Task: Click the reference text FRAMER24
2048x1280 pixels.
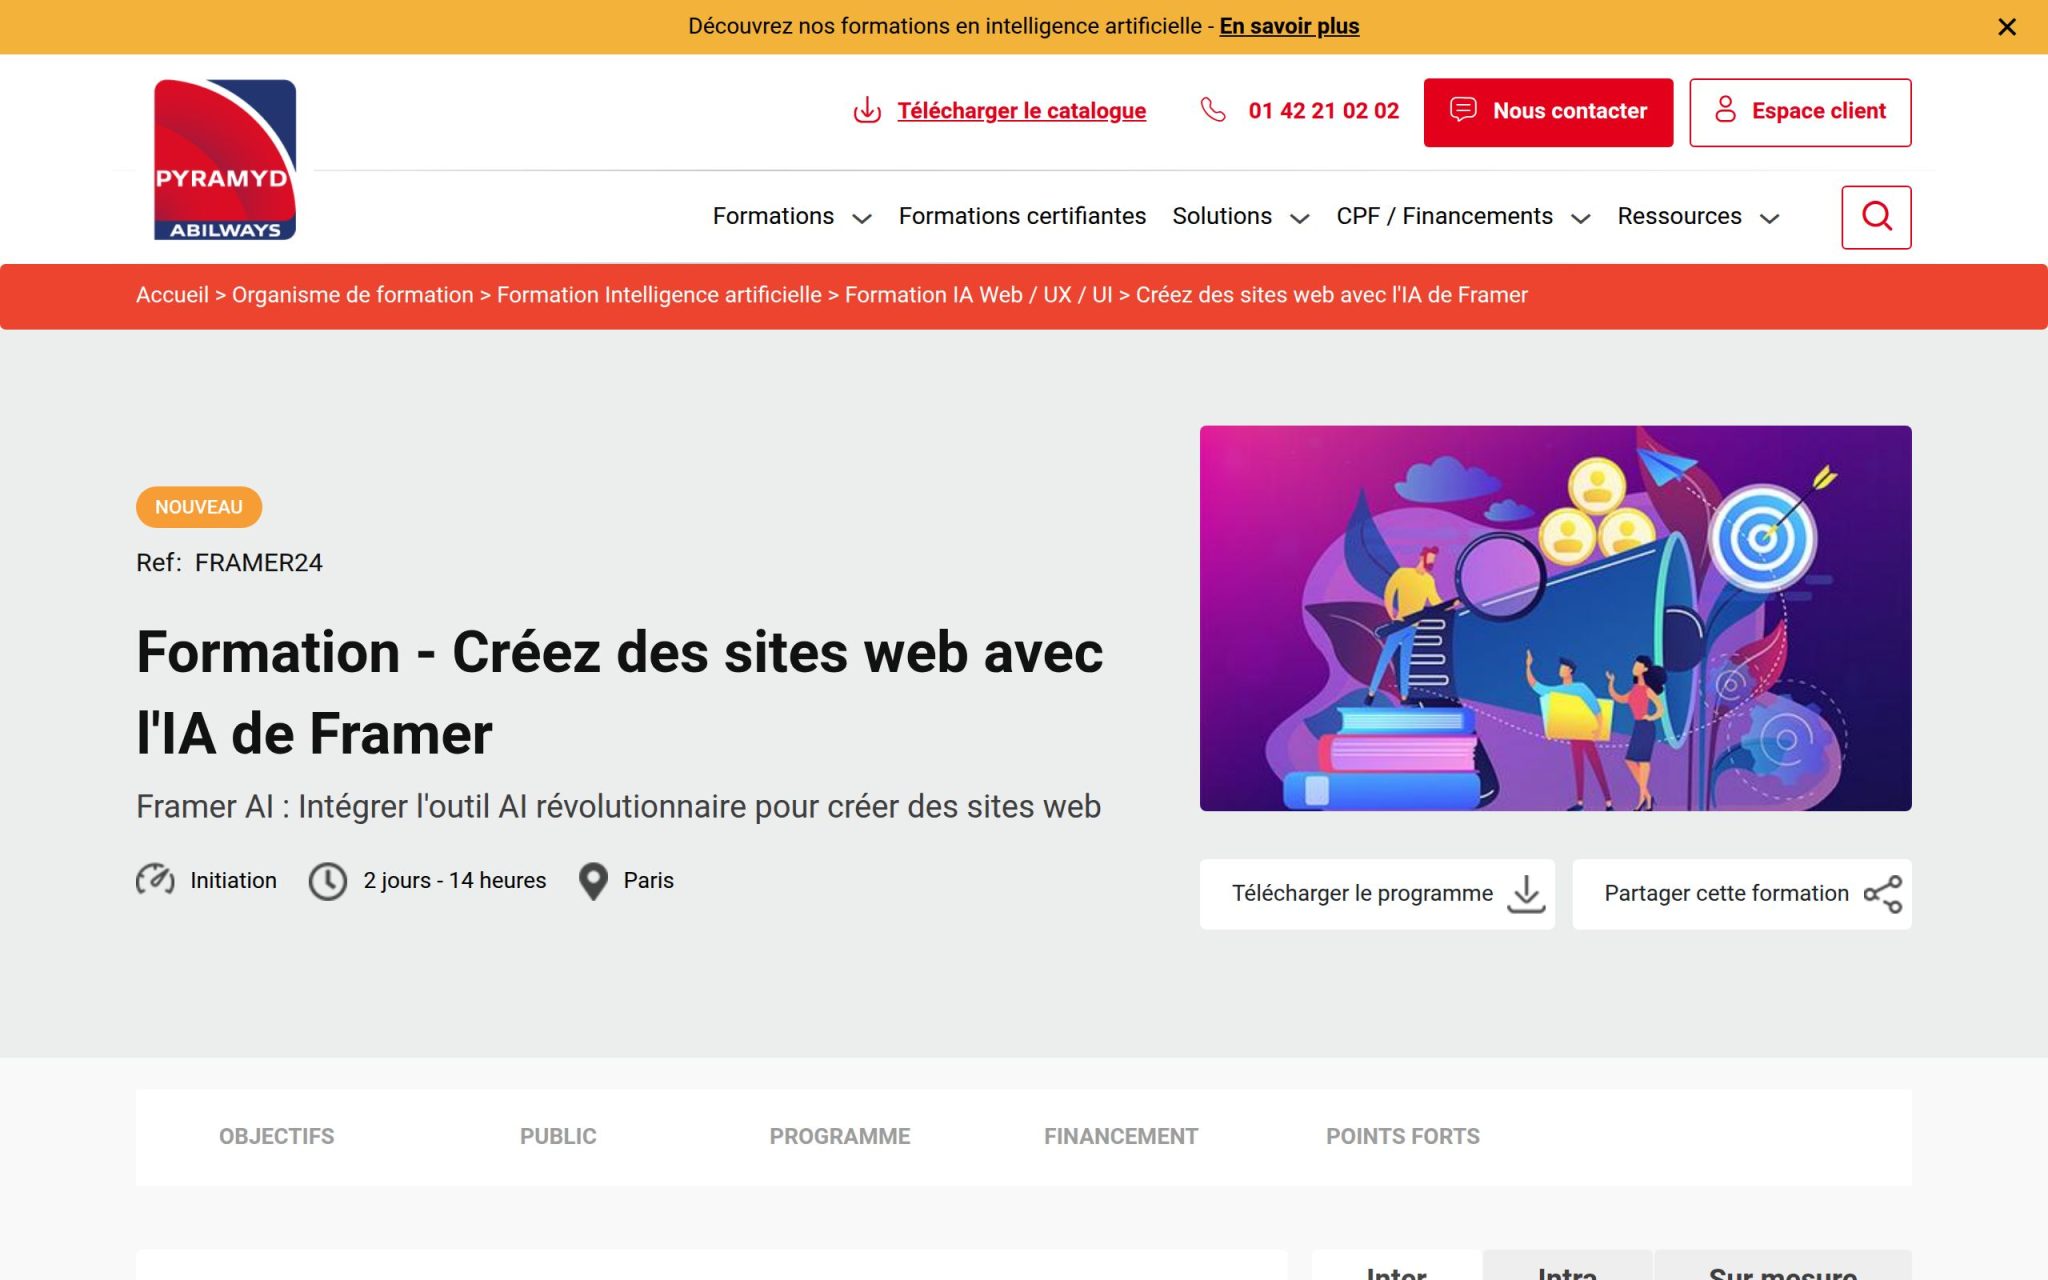Action: [258, 563]
